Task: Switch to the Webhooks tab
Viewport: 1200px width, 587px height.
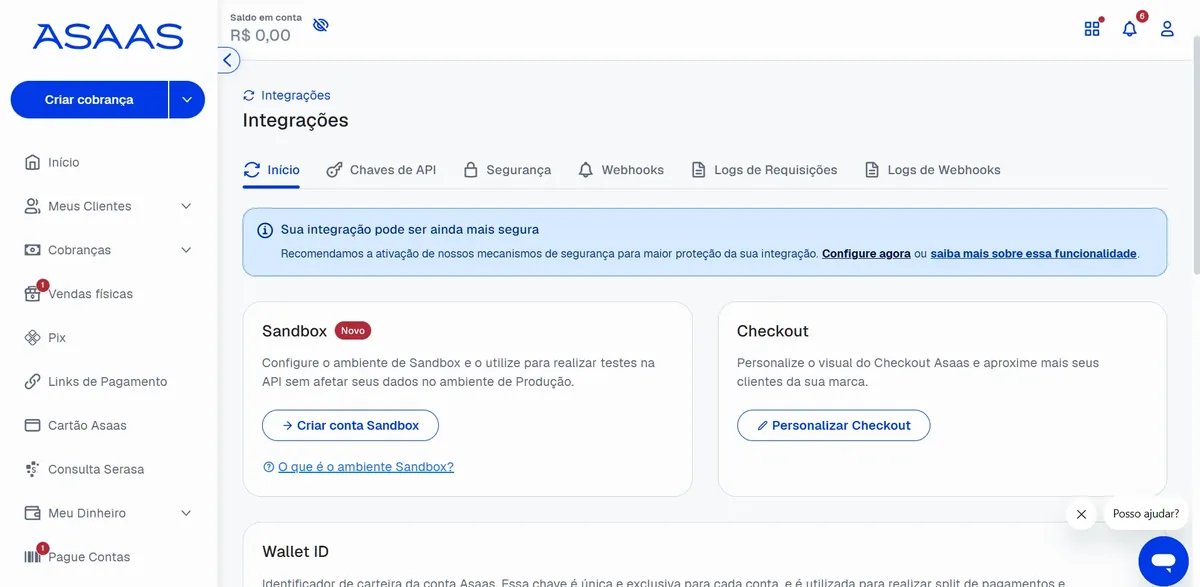Action: click(x=621, y=170)
